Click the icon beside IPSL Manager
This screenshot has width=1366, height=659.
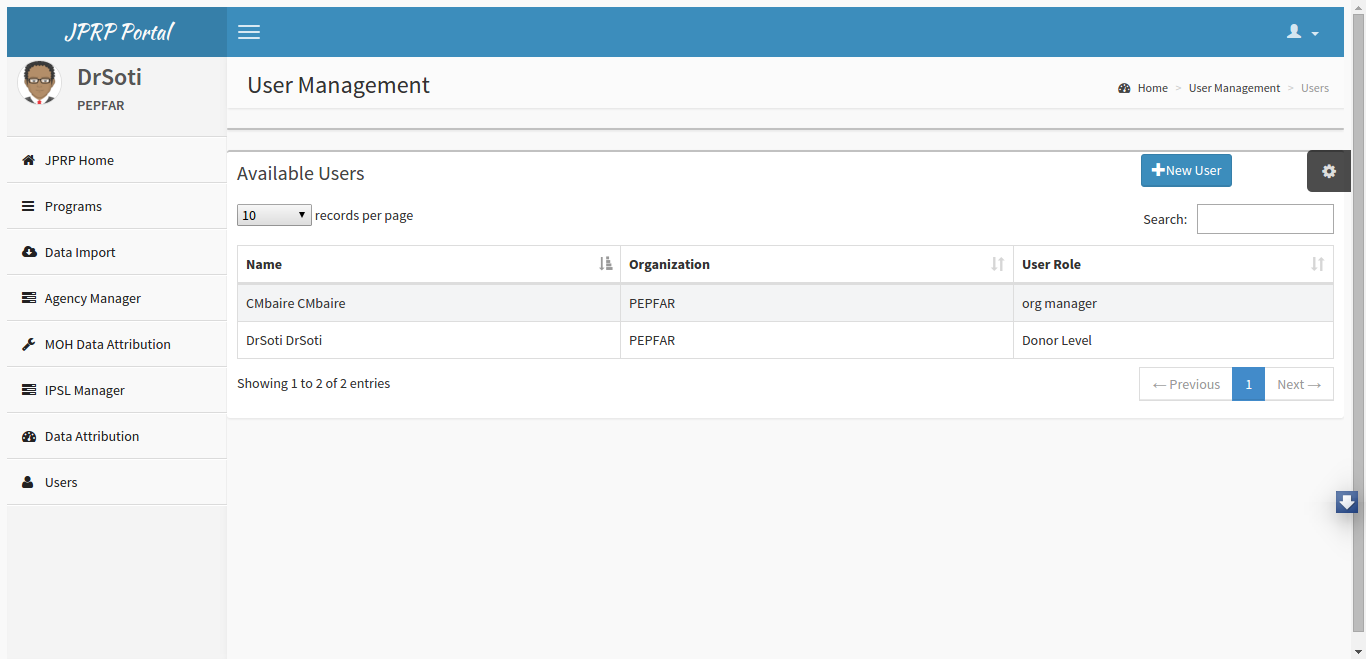pyautogui.click(x=28, y=390)
